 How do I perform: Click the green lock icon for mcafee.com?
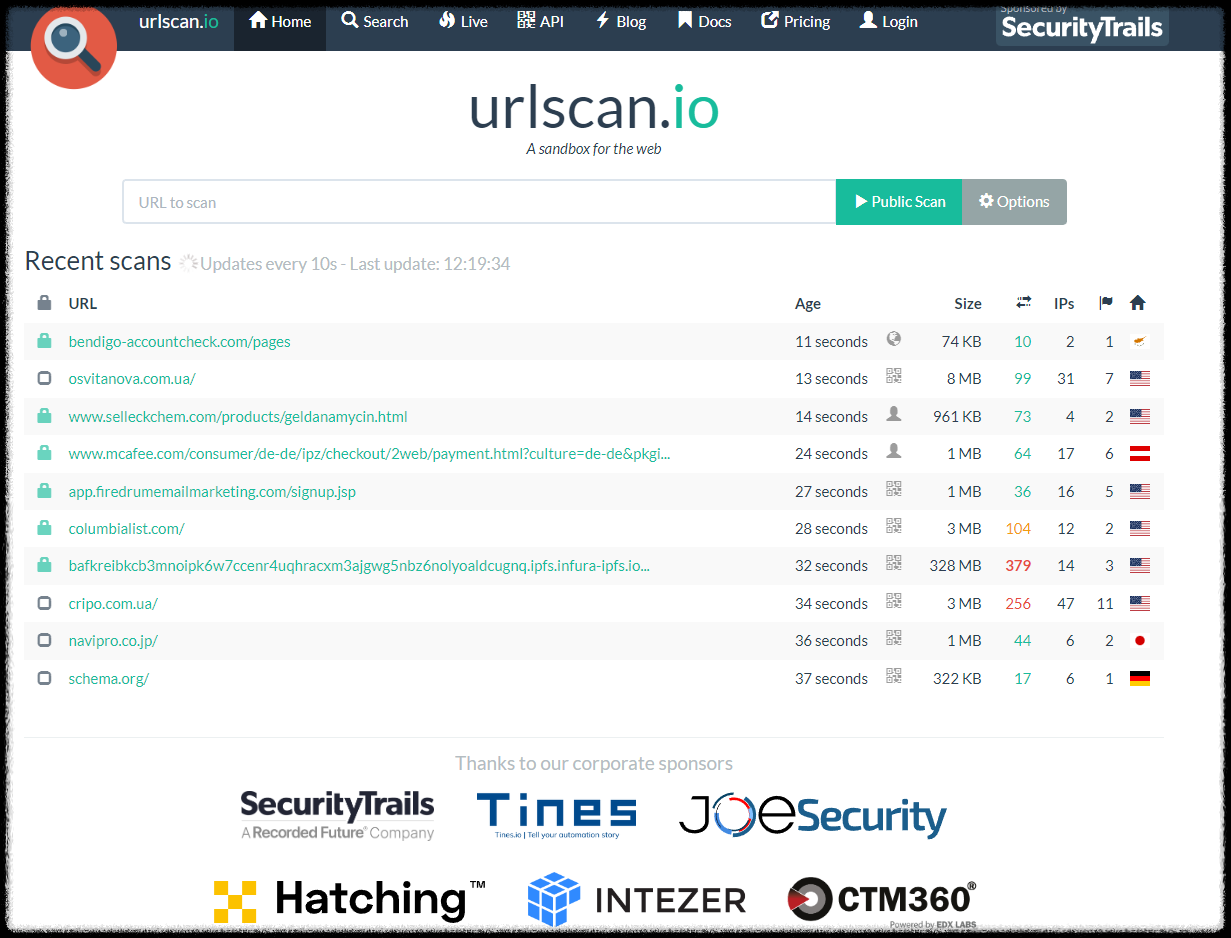point(44,453)
